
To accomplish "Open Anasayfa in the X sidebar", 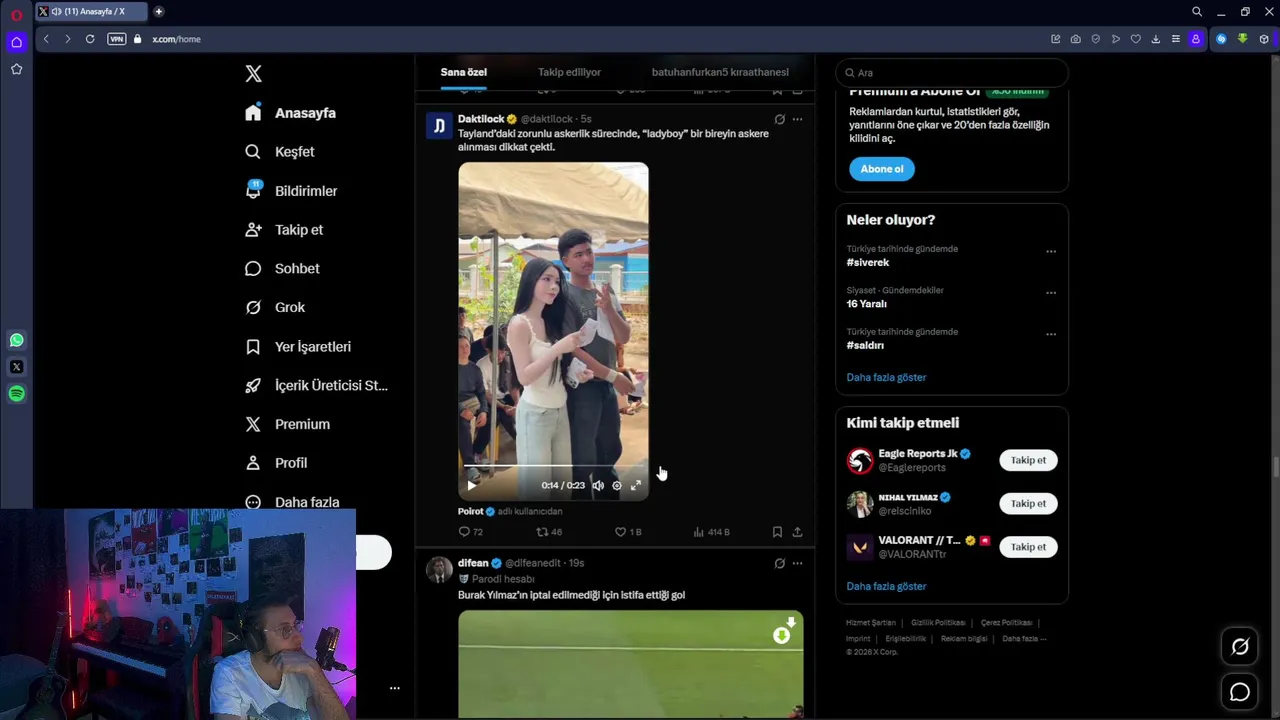I will coord(291,113).
